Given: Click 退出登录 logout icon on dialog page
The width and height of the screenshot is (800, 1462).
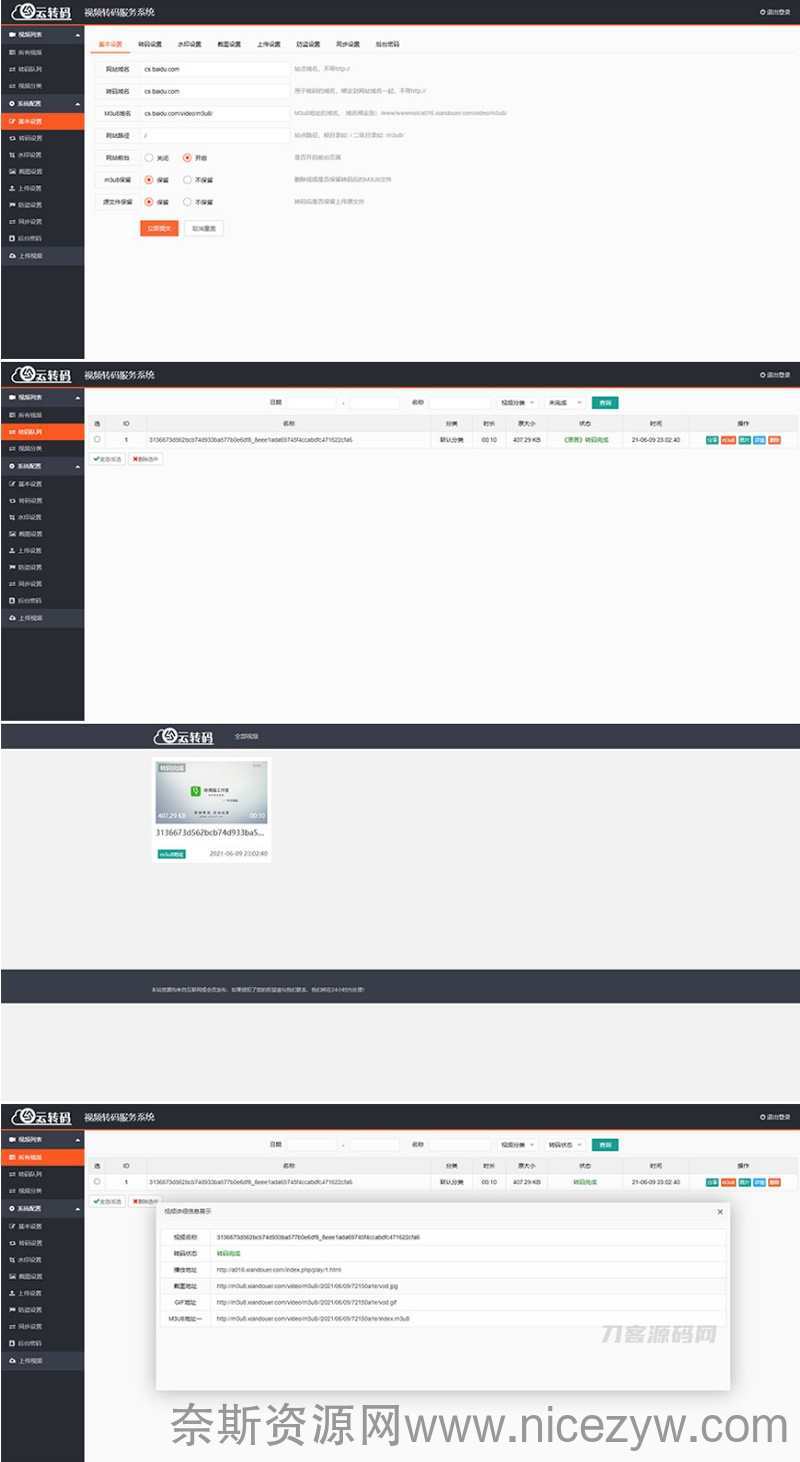Looking at the screenshot, I should 763,1116.
